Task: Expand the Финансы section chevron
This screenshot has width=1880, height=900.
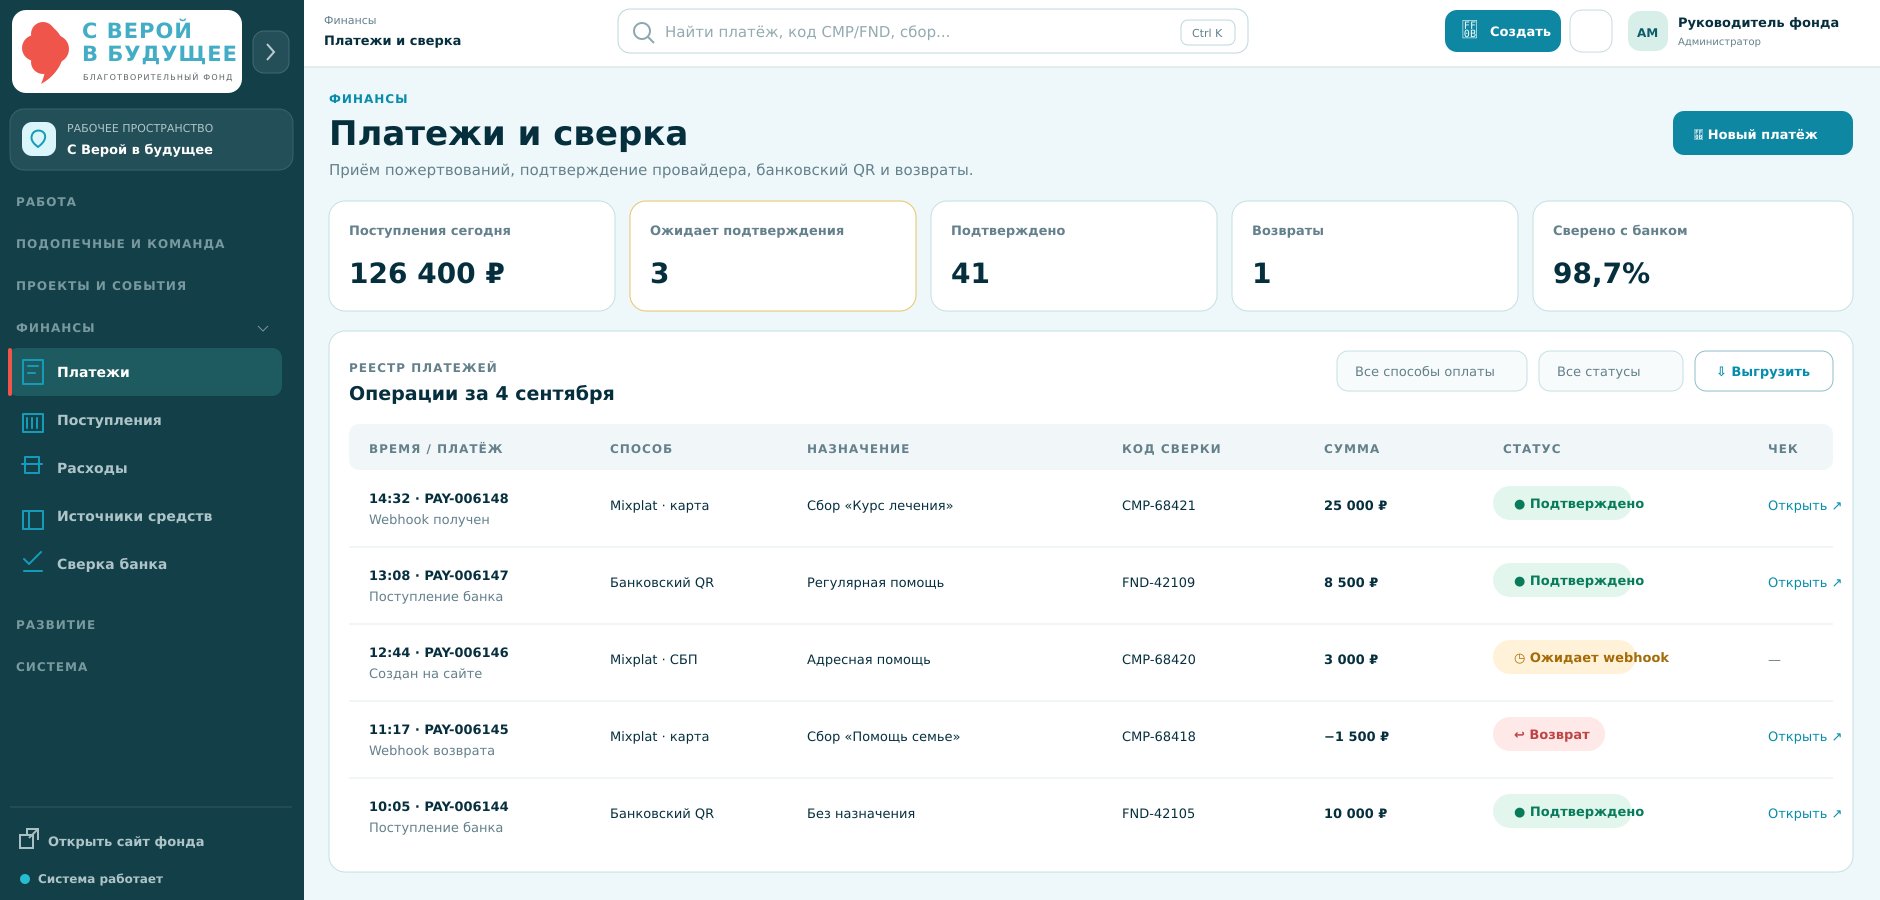Action: (263, 328)
